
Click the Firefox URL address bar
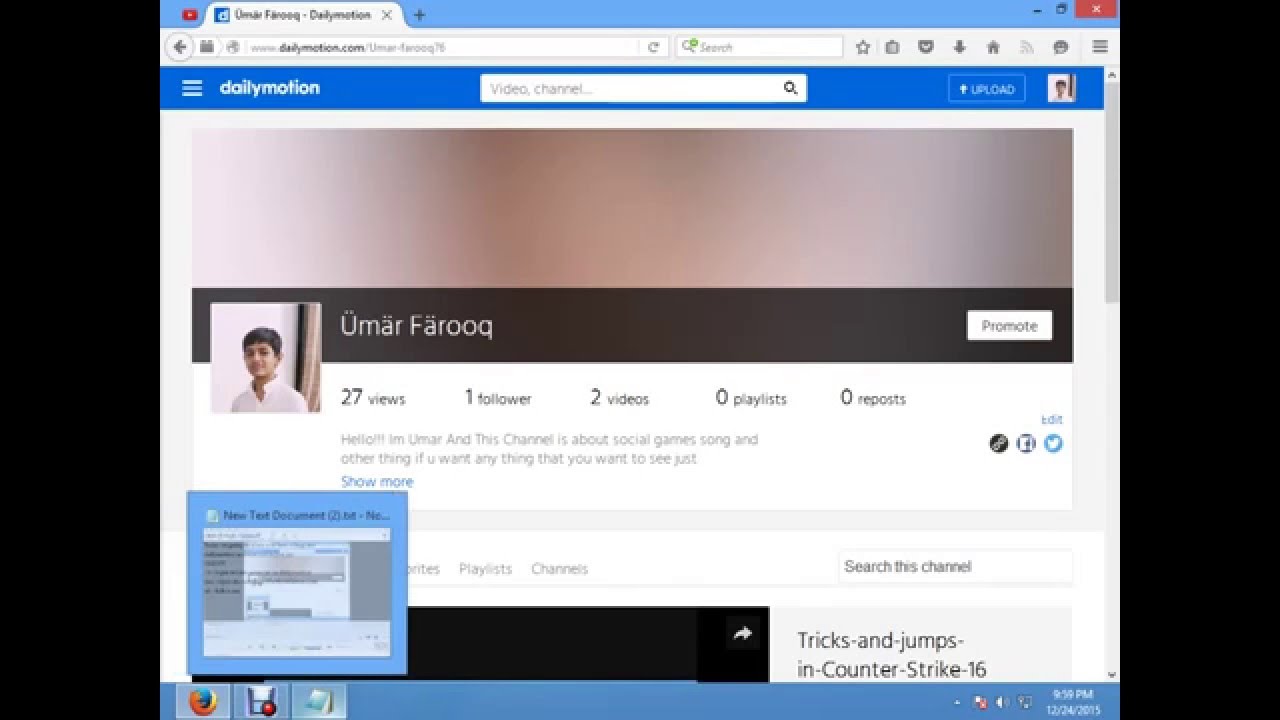point(440,47)
